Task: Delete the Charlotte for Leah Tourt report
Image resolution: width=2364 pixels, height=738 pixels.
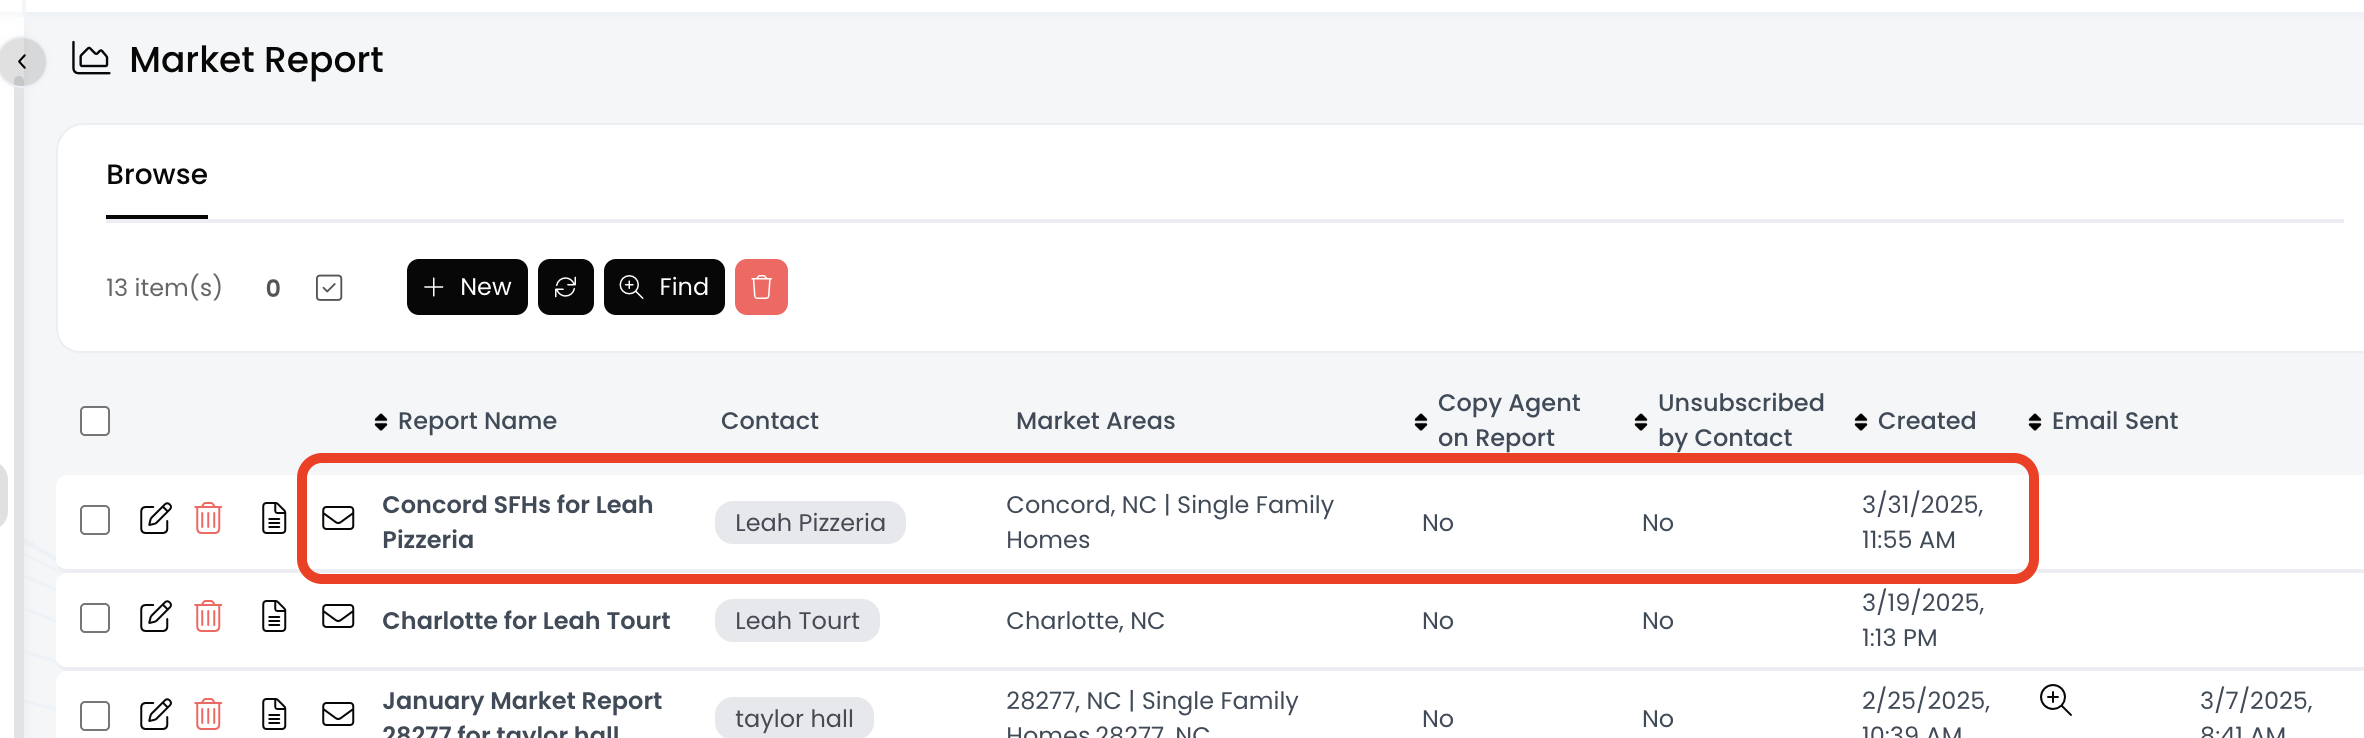Action: 208,617
